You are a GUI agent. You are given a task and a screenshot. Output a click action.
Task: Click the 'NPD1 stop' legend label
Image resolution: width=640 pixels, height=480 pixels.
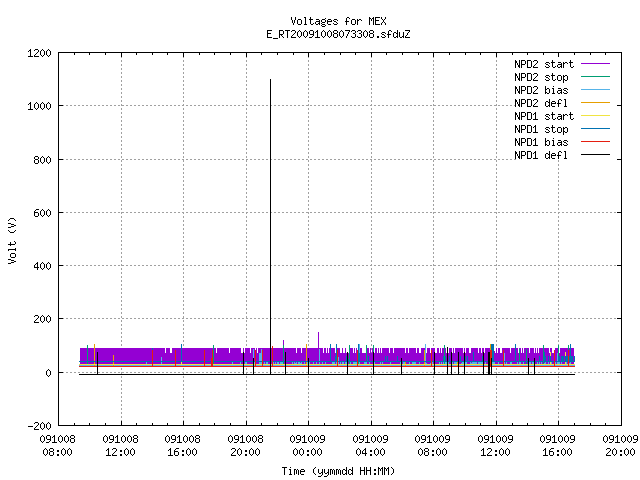pyautogui.click(x=541, y=129)
